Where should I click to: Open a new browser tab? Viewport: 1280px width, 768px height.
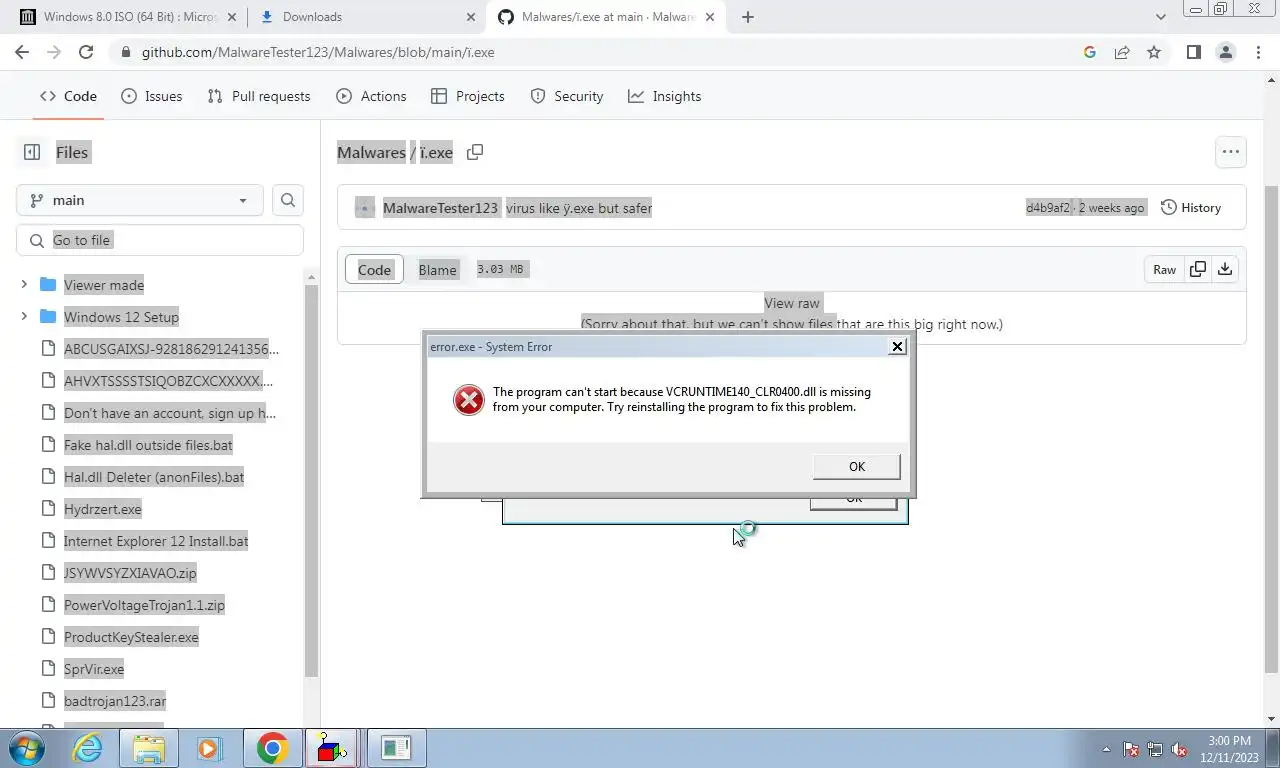pos(748,17)
